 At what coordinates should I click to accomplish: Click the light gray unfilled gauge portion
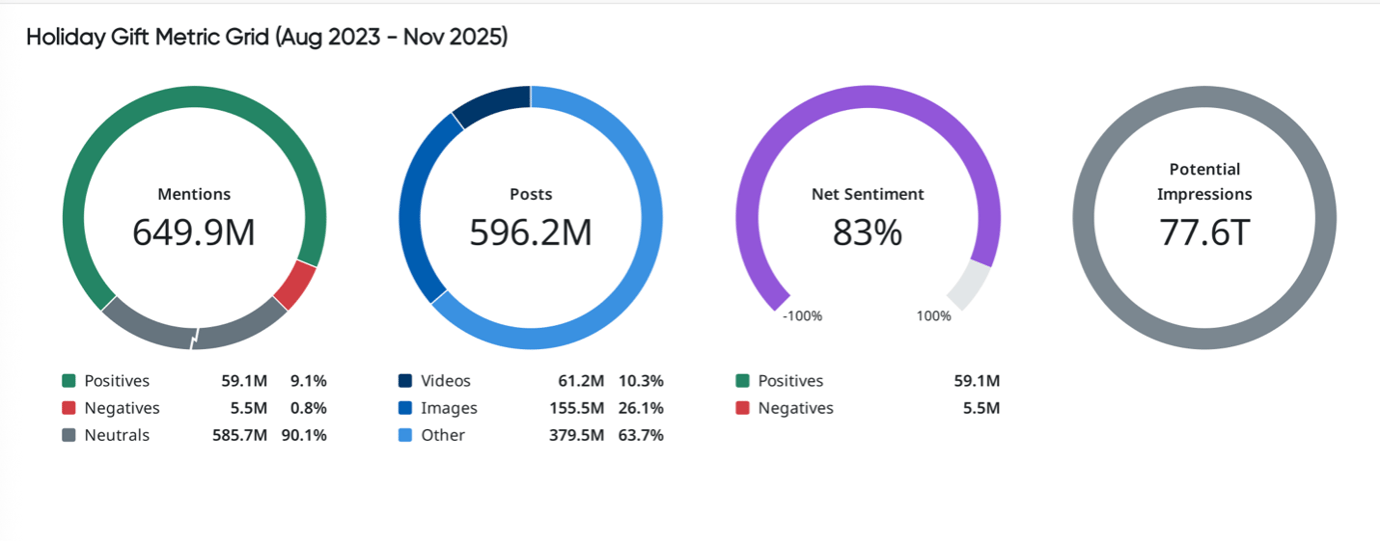pyautogui.click(x=969, y=285)
